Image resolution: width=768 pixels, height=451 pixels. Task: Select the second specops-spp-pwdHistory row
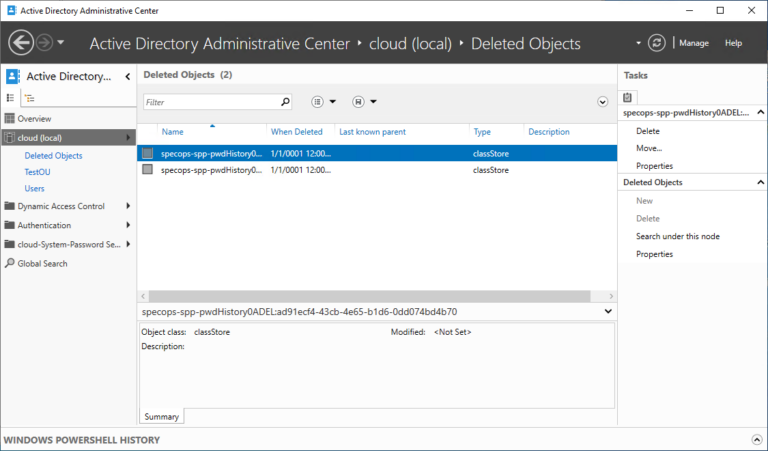pos(210,170)
